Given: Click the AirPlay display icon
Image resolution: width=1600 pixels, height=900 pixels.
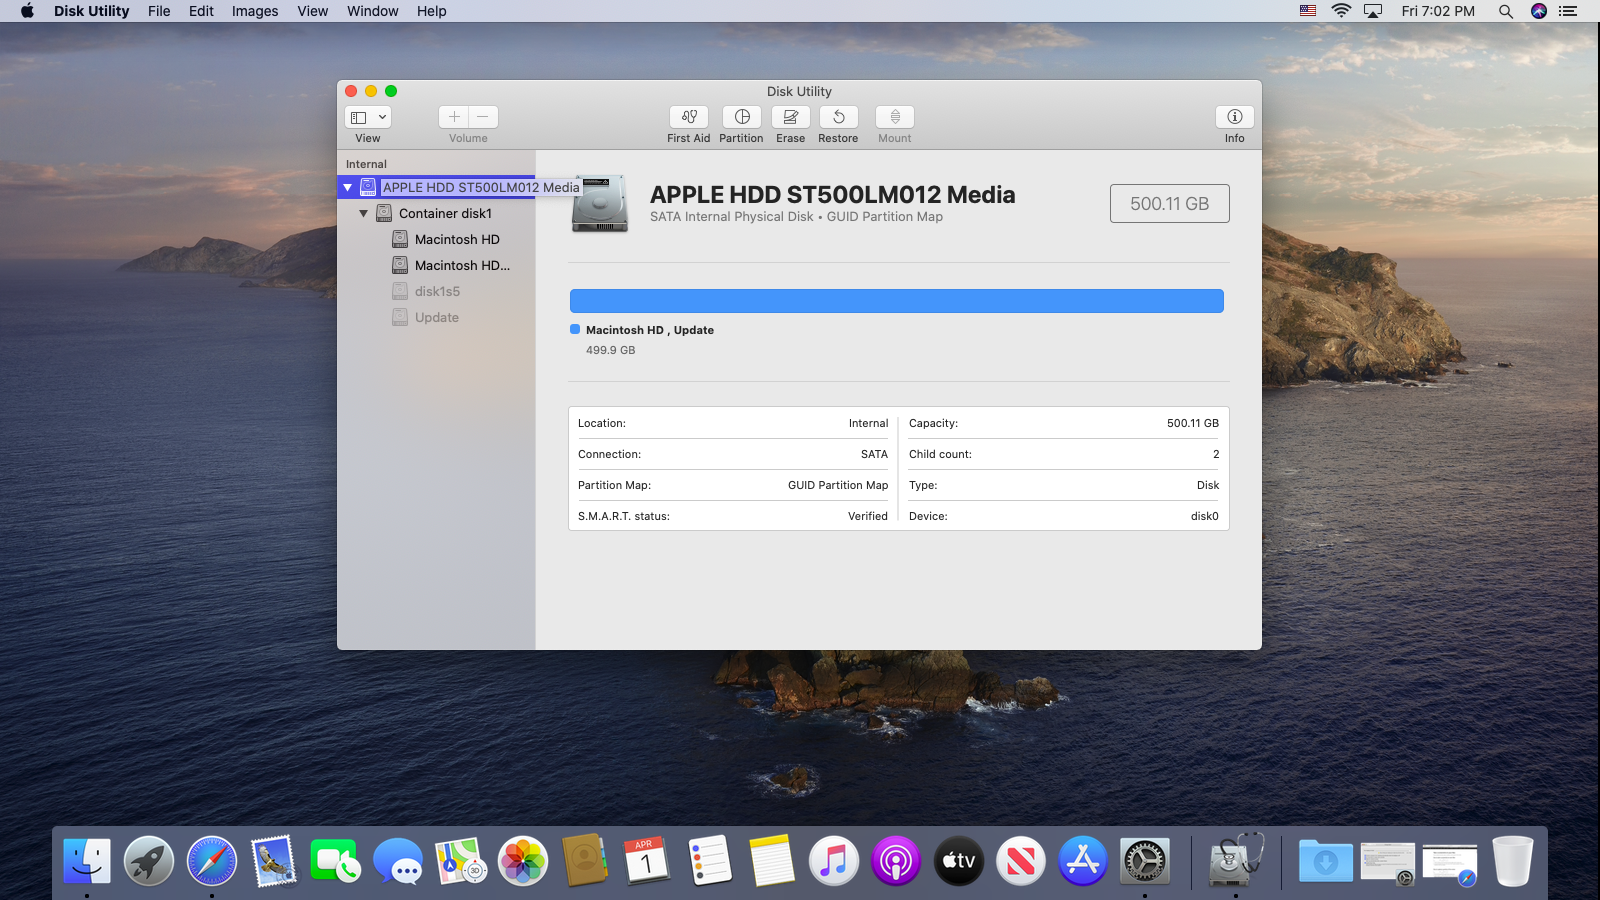Looking at the screenshot, I should [1373, 11].
